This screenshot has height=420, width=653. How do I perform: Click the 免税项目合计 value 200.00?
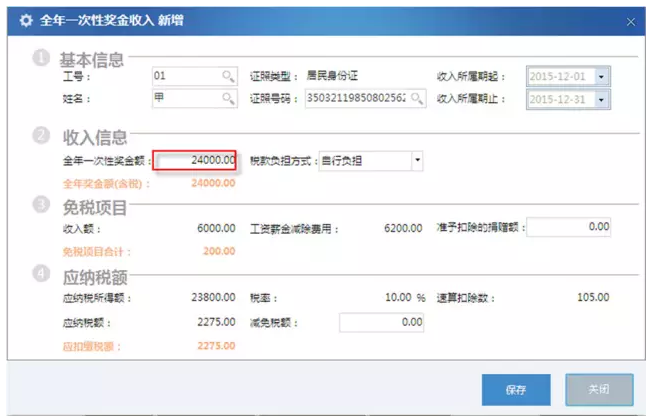(219, 251)
